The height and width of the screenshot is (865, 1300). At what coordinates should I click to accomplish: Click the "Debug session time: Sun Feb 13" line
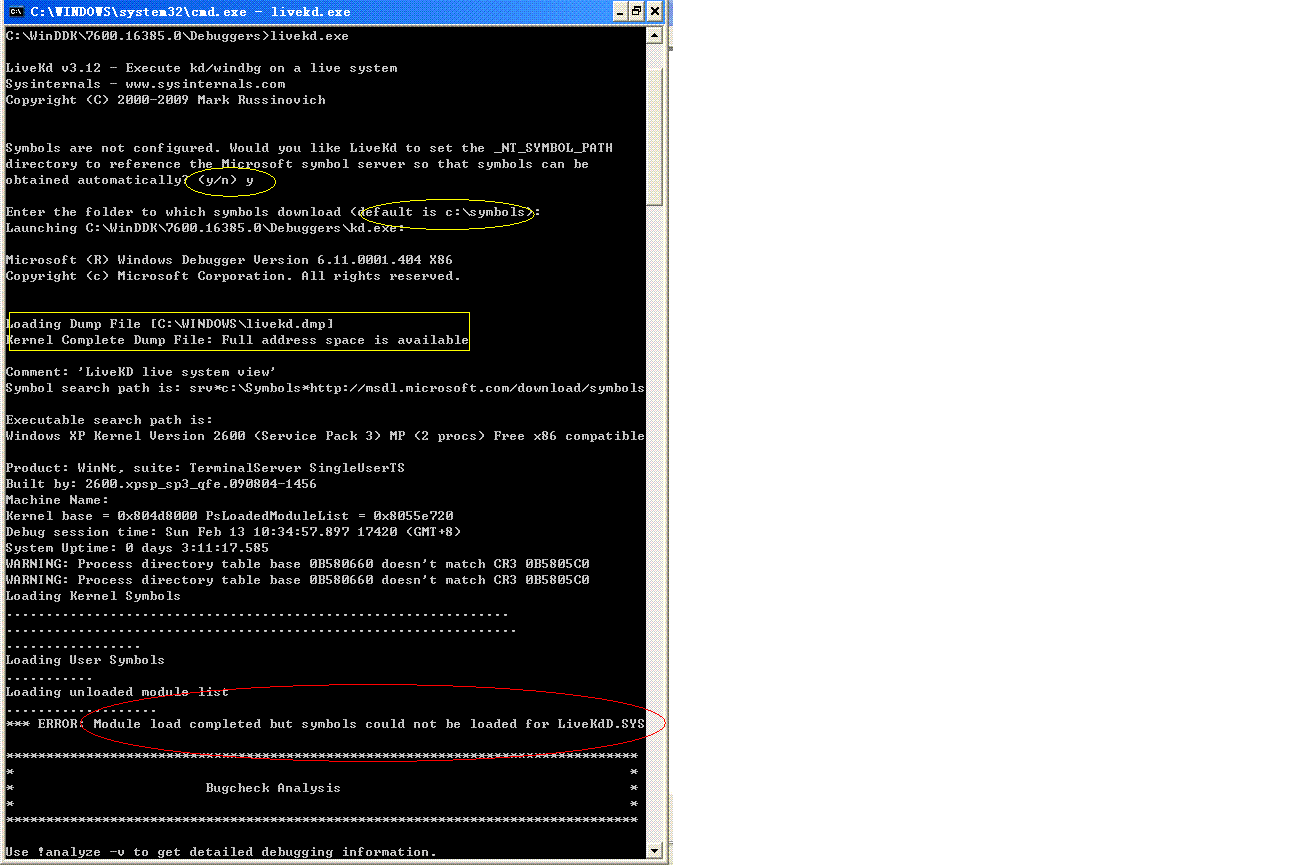tap(234, 532)
